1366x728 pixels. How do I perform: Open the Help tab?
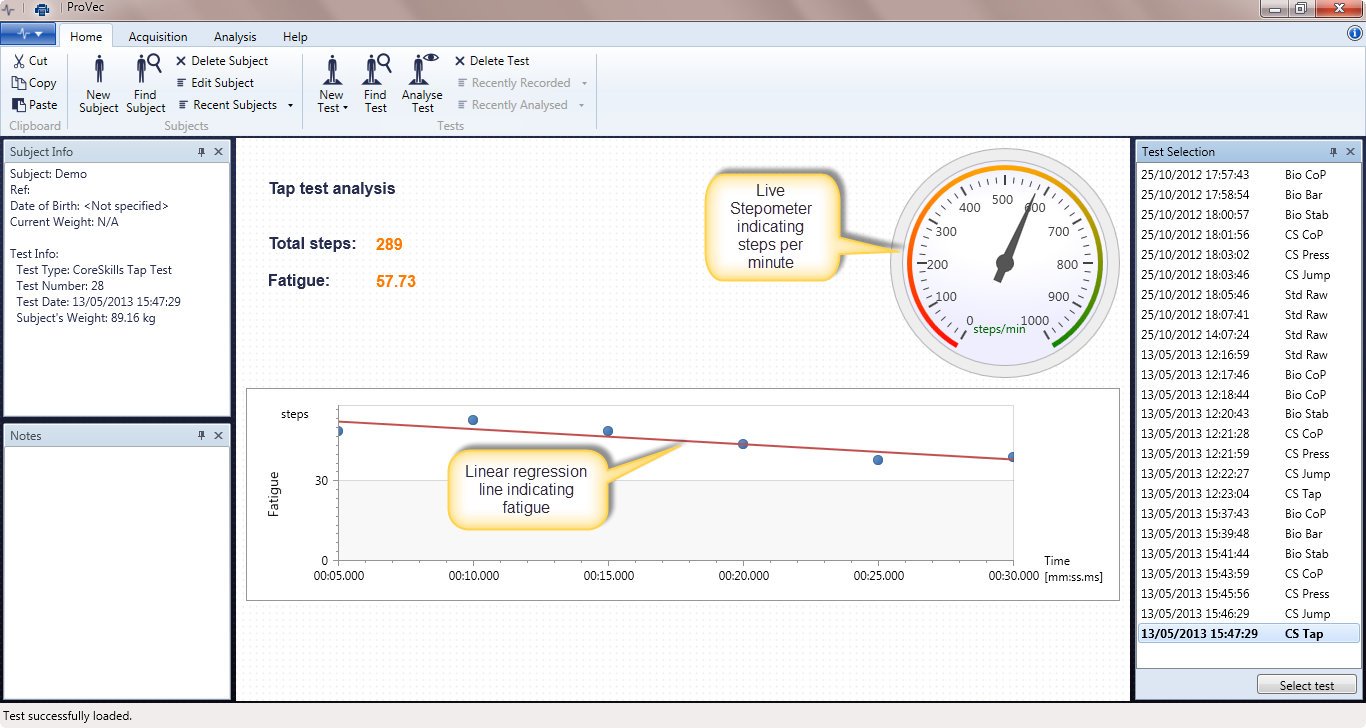[295, 36]
